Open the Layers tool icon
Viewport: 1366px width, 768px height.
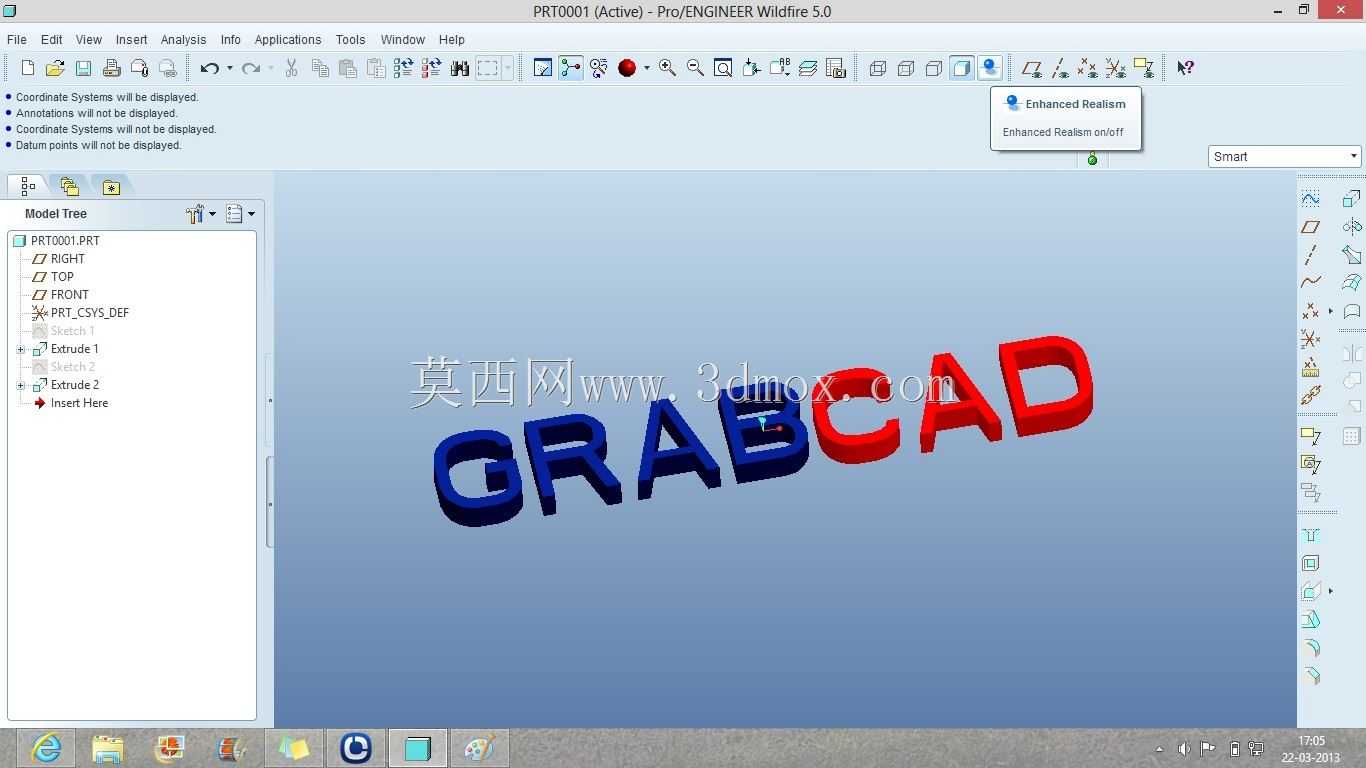pos(808,68)
